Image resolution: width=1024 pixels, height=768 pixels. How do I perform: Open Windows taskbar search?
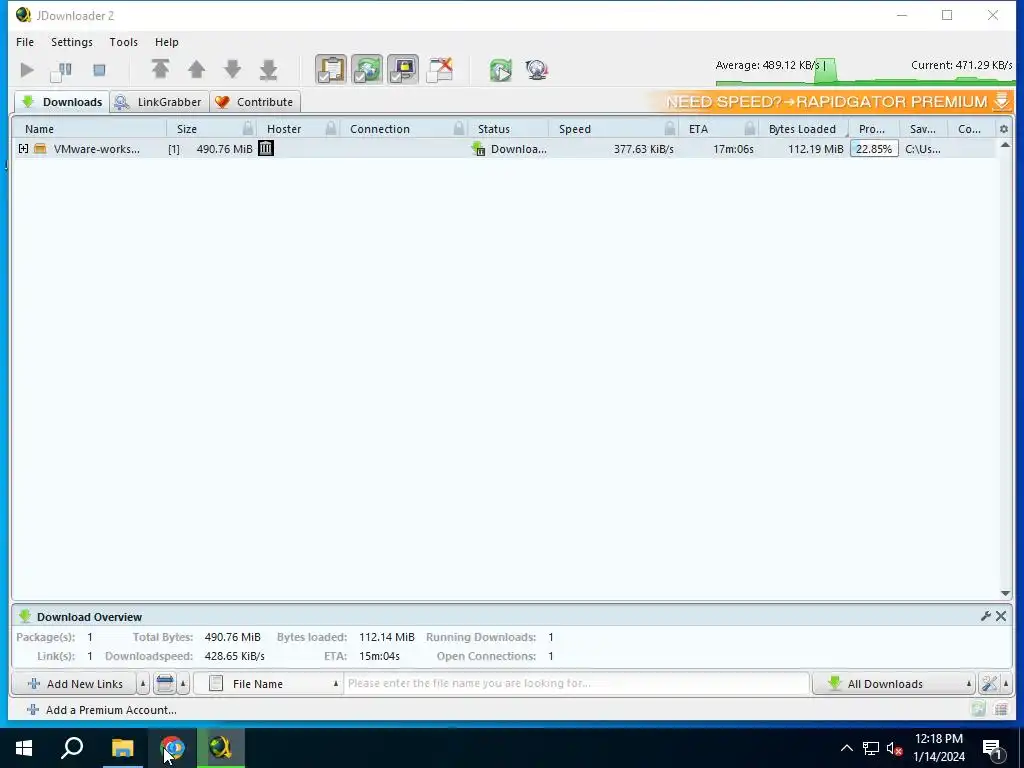72,748
